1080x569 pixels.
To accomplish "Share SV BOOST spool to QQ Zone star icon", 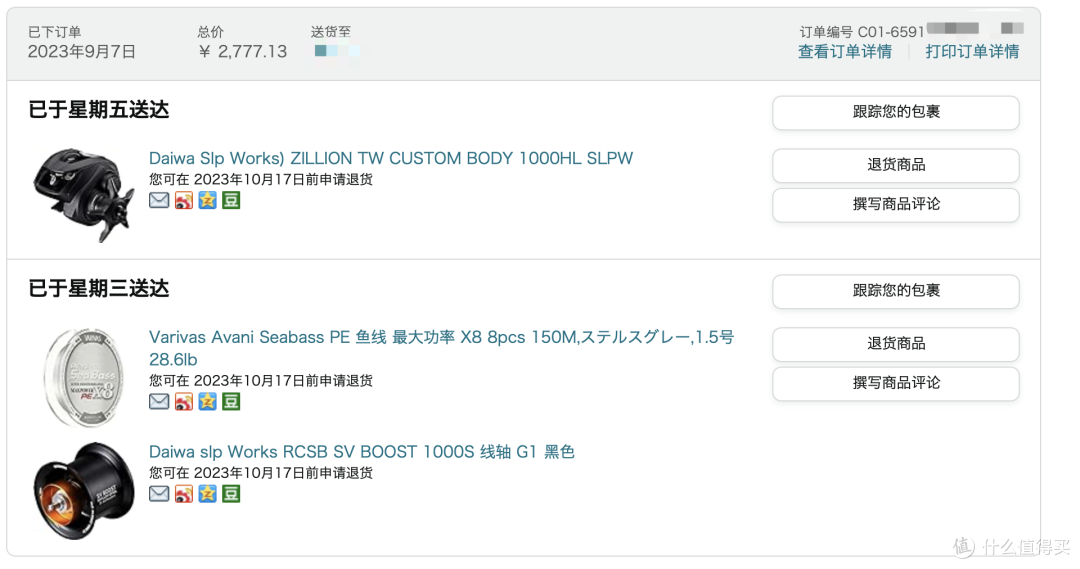I will point(207,494).
